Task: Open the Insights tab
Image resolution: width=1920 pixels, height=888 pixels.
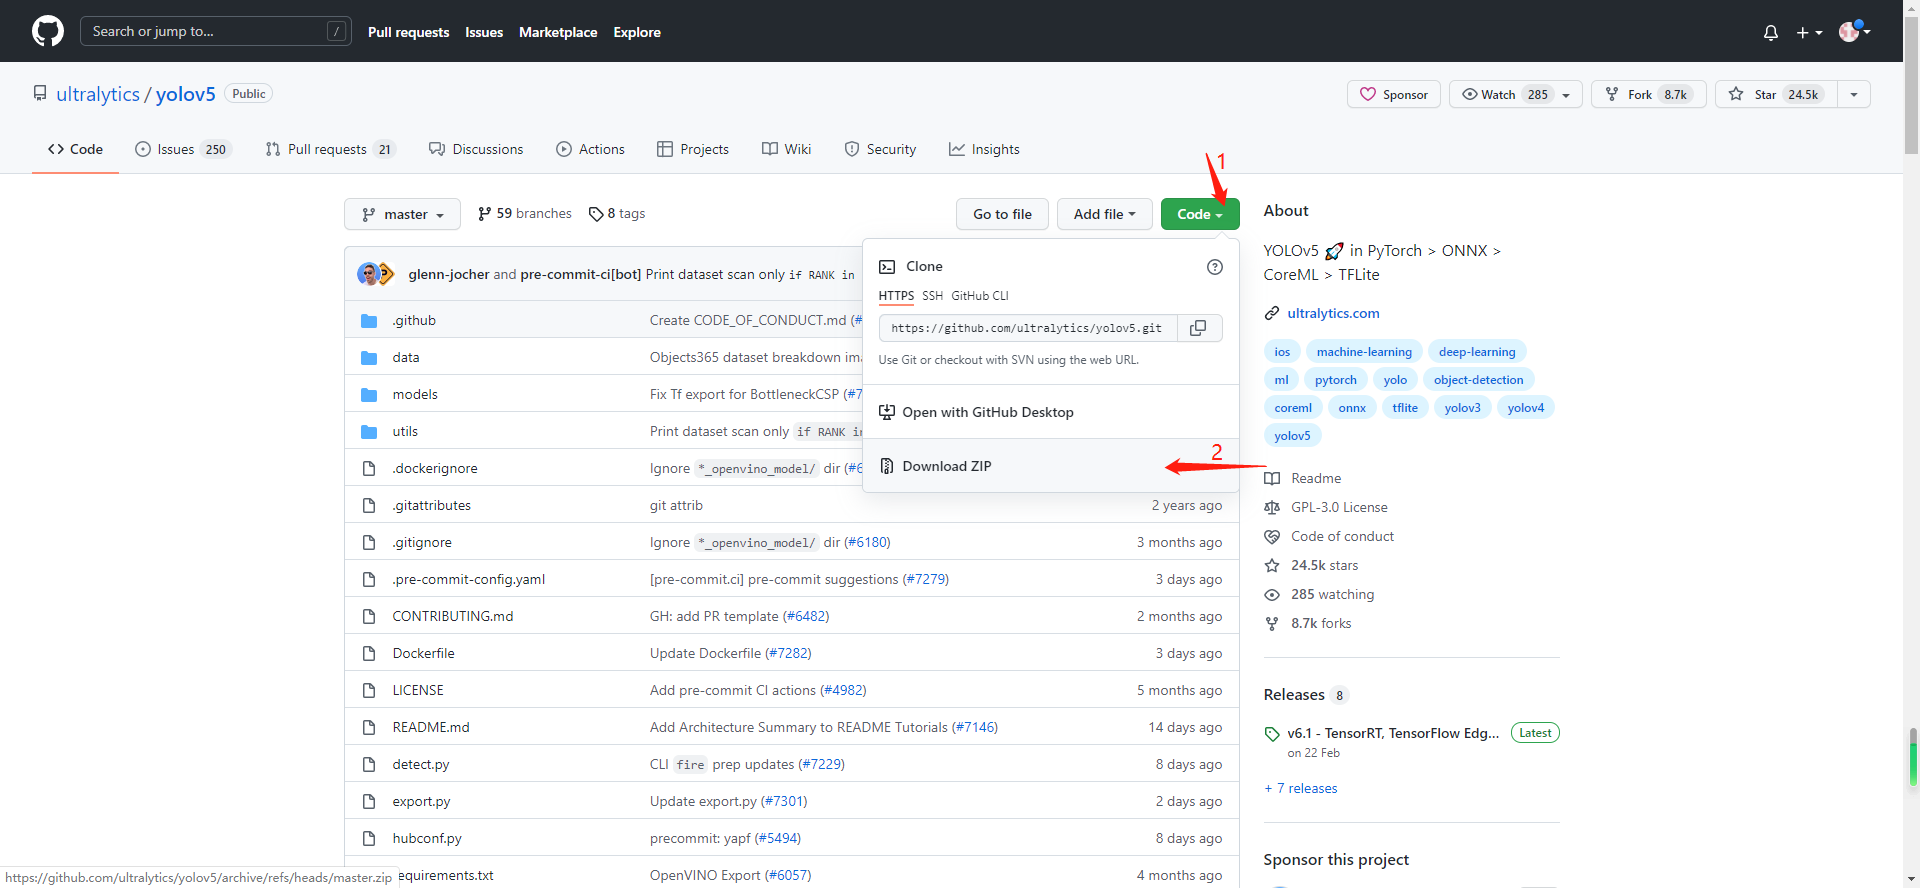Action: point(984,149)
